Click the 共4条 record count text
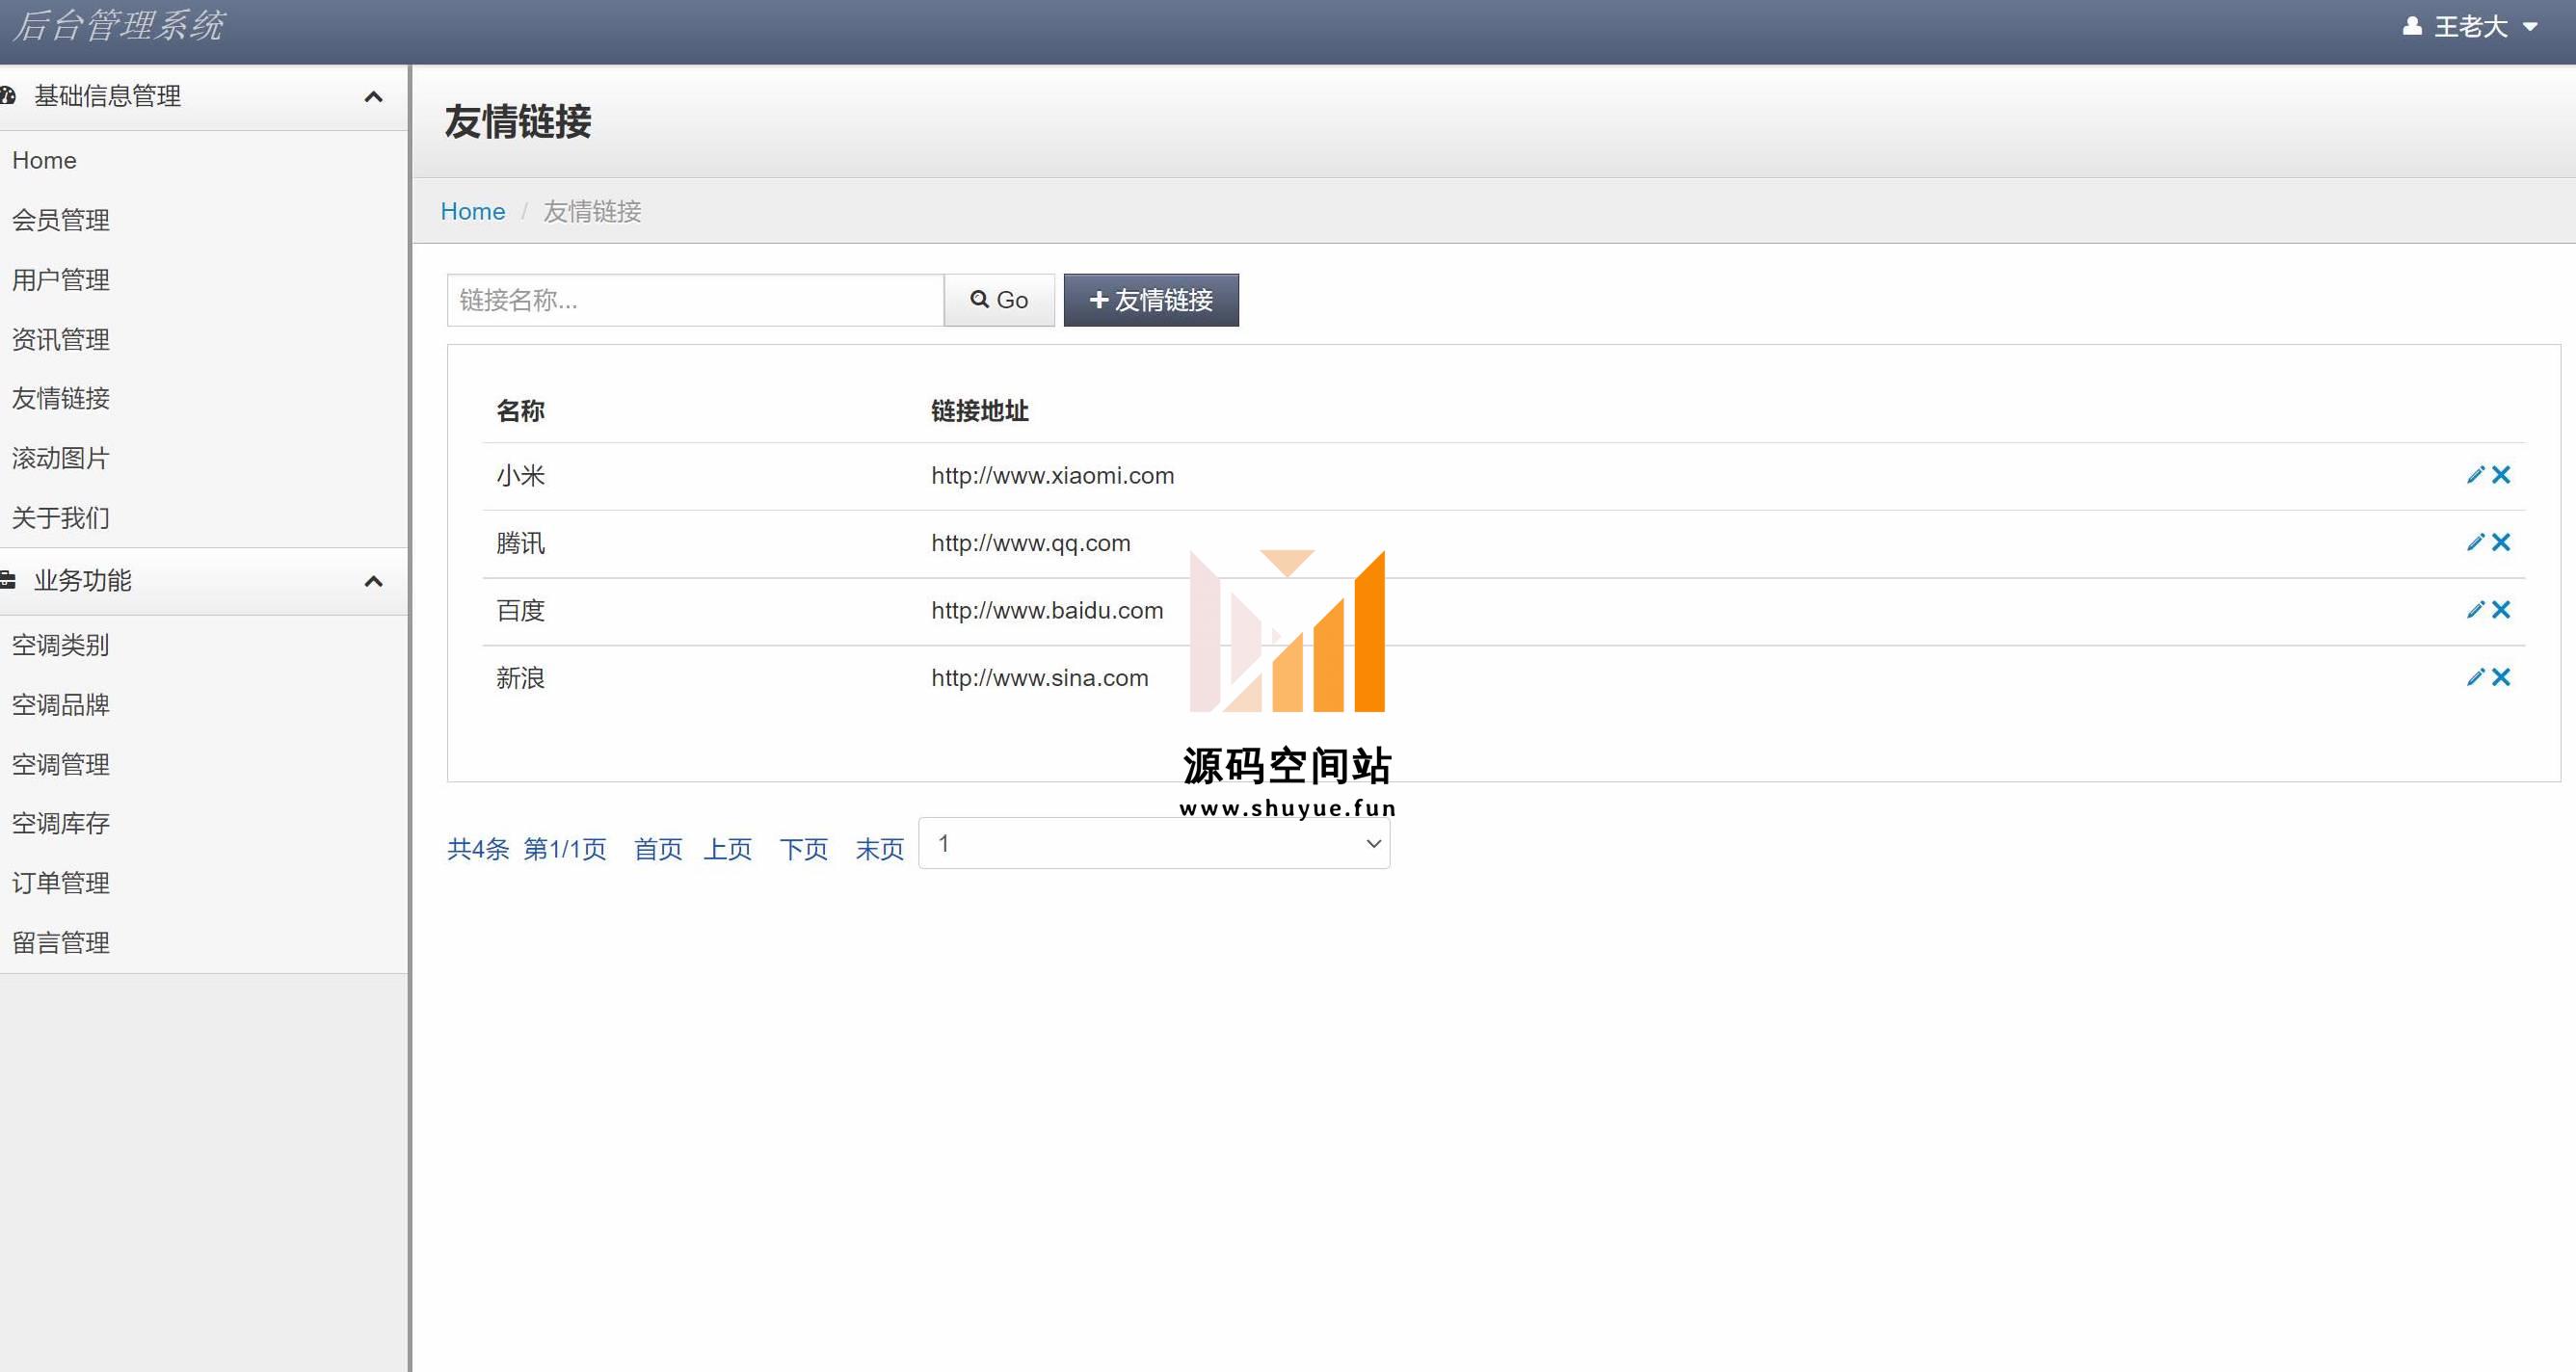2576x1372 pixels. click(478, 849)
